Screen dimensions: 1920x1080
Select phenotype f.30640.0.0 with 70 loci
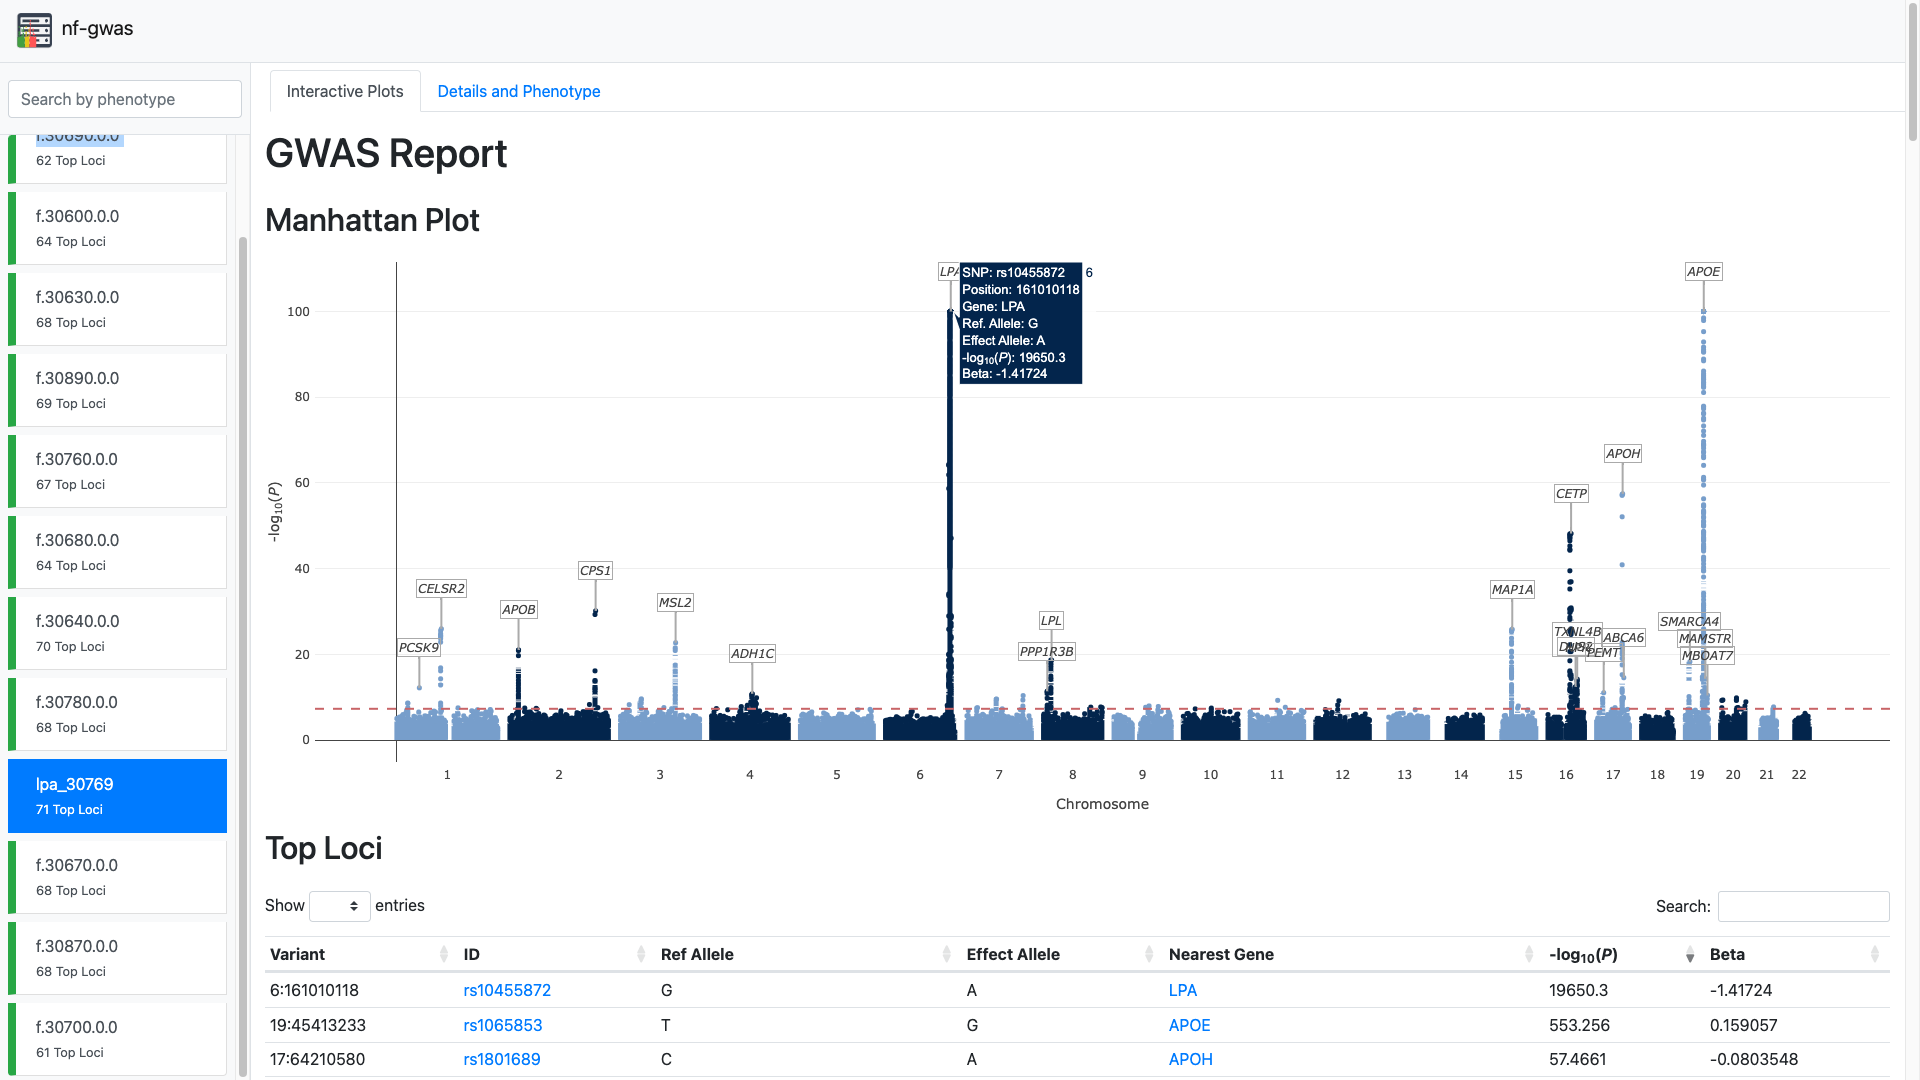pyautogui.click(x=117, y=633)
